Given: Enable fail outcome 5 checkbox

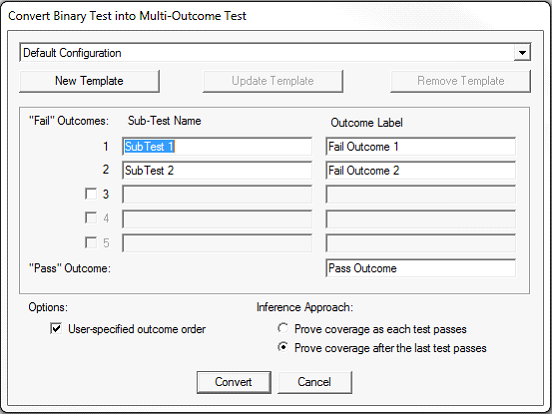Looking at the screenshot, I should click(91, 243).
